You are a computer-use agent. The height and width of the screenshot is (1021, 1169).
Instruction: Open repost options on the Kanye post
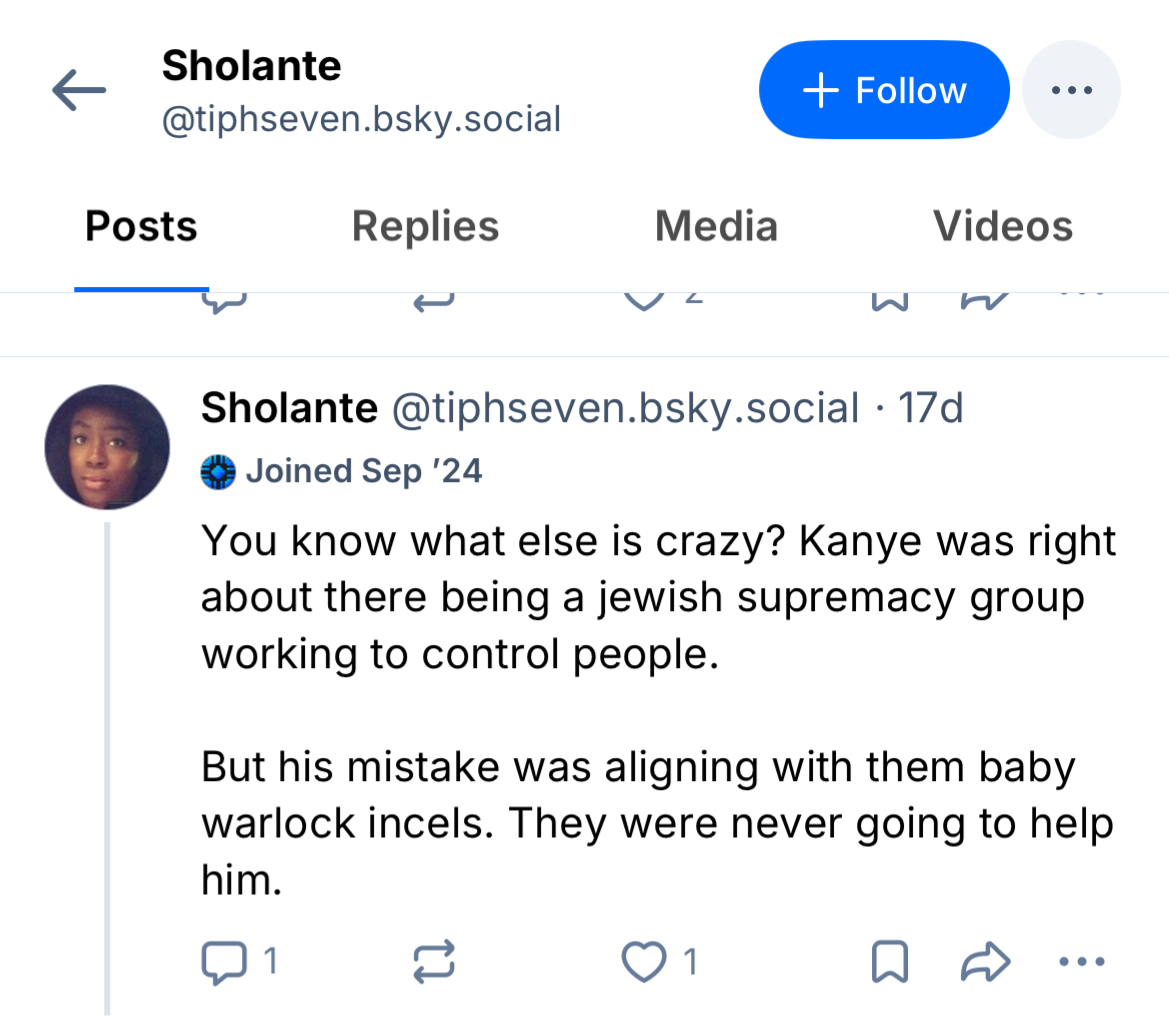coord(434,962)
